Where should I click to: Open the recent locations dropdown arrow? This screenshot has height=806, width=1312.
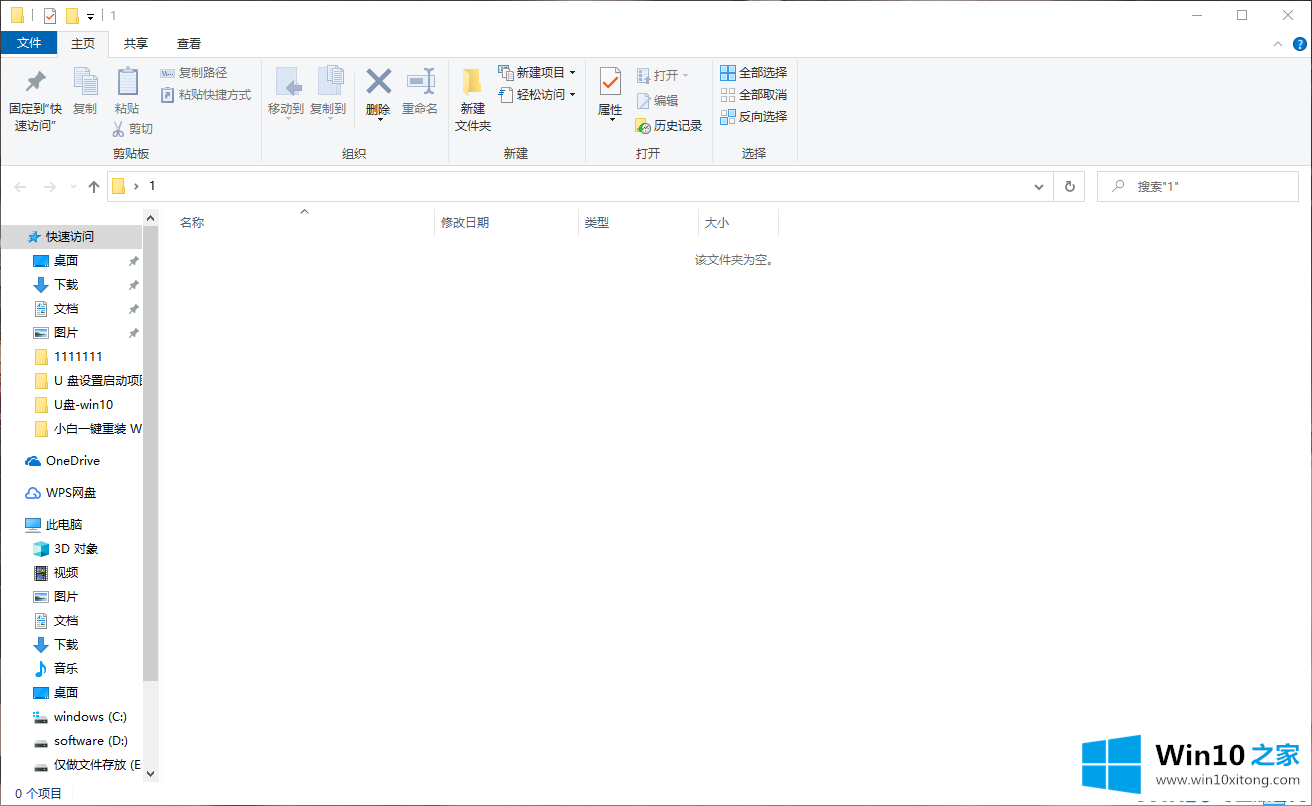73,187
